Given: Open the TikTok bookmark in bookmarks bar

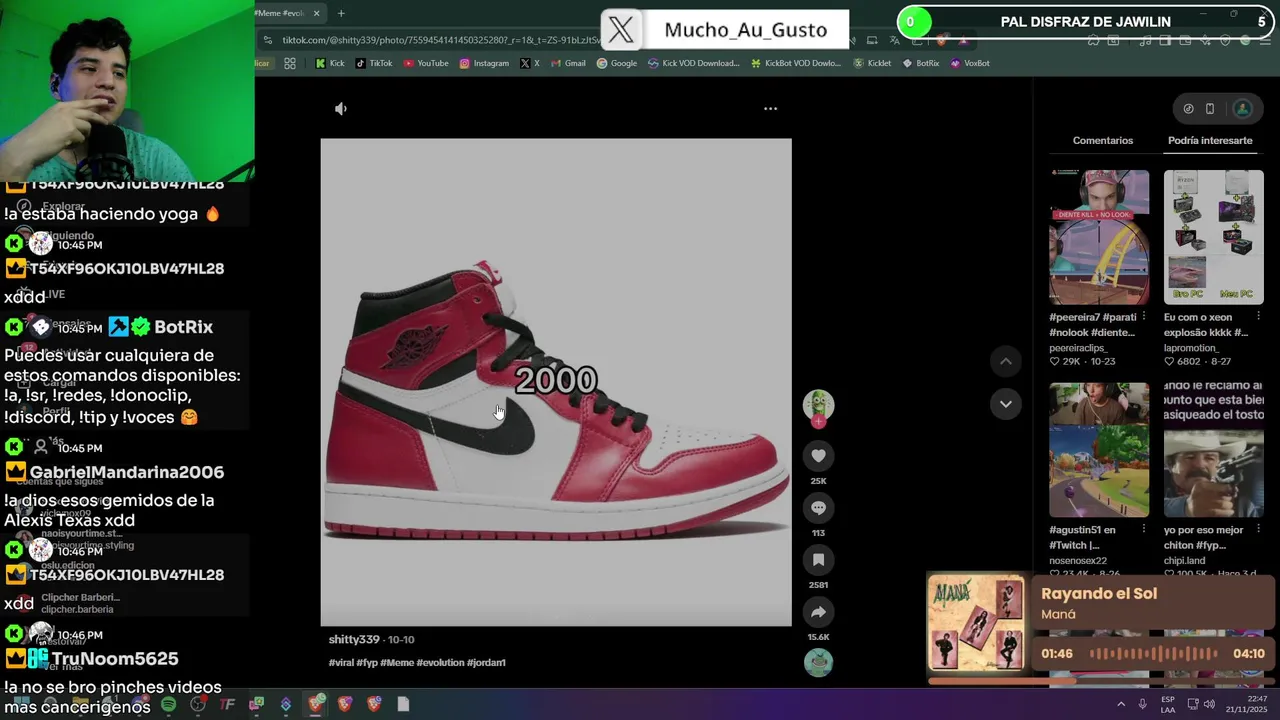Looking at the screenshot, I should [x=374, y=63].
